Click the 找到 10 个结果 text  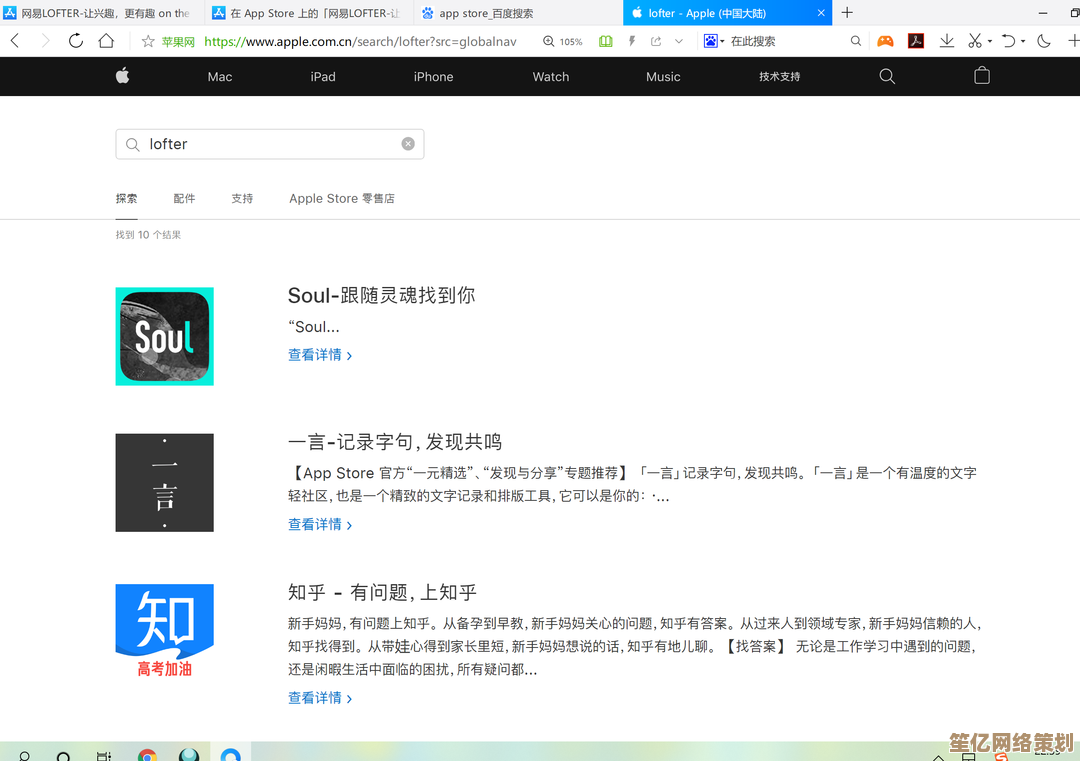point(148,235)
